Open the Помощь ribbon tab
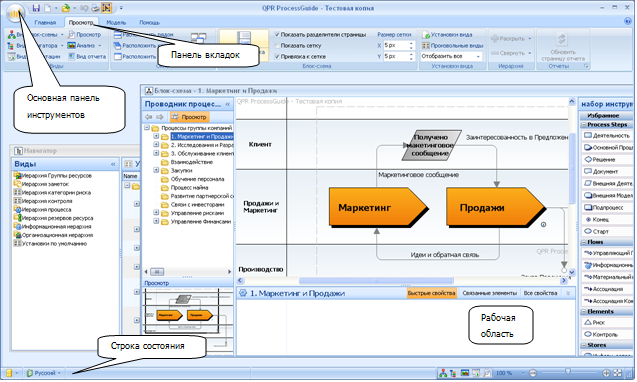This screenshot has height=382, width=637. (150, 23)
